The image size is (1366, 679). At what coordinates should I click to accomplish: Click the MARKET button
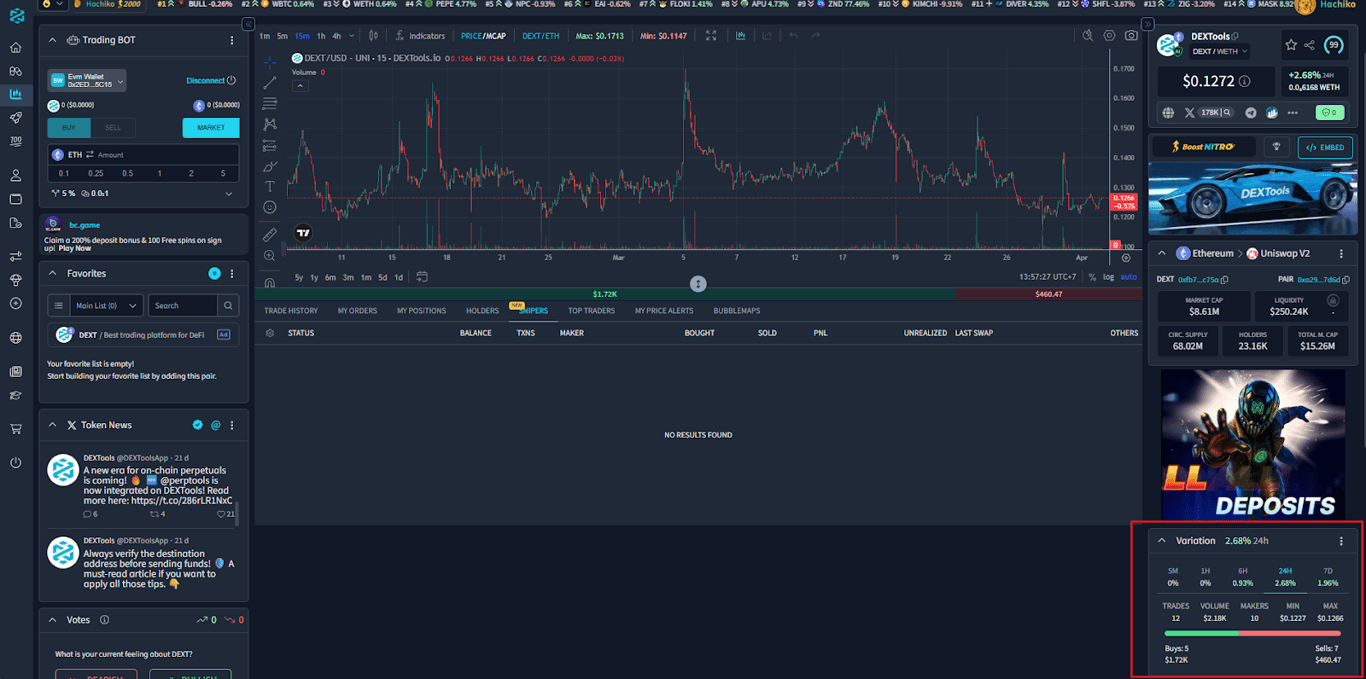211,128
